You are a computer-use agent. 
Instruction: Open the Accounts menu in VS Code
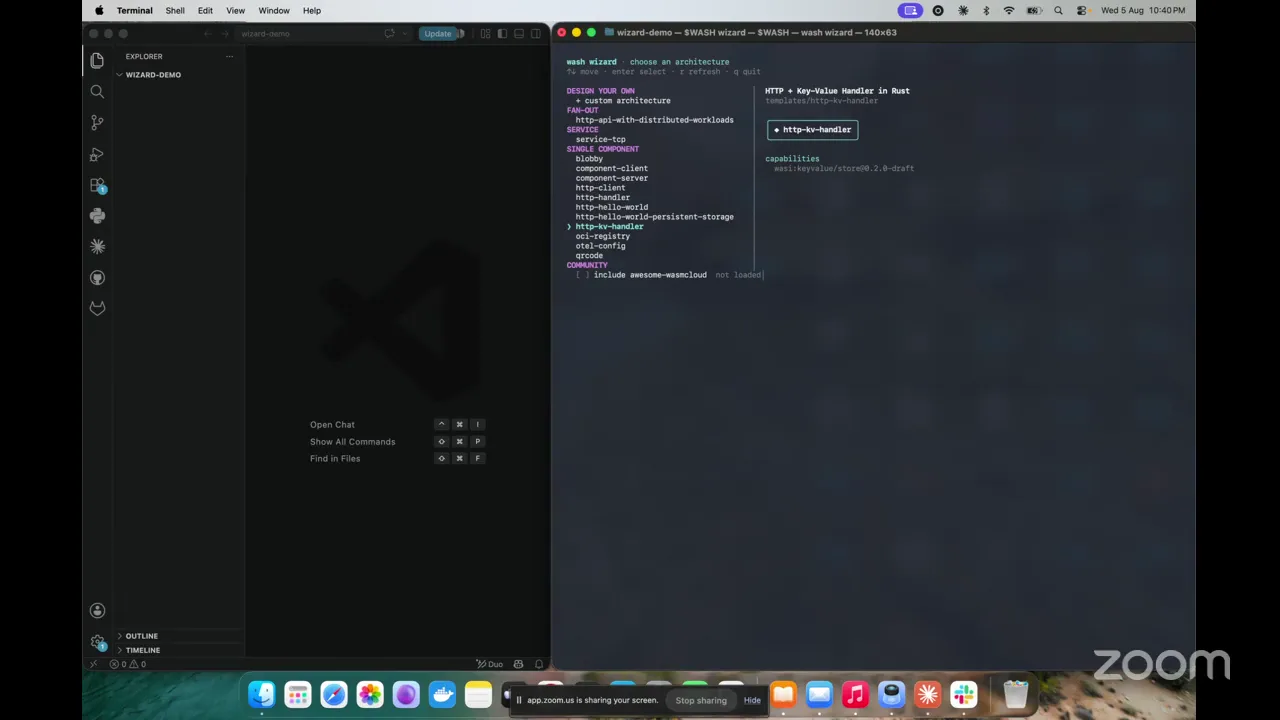pyautogui.click(x=97, y=610)
